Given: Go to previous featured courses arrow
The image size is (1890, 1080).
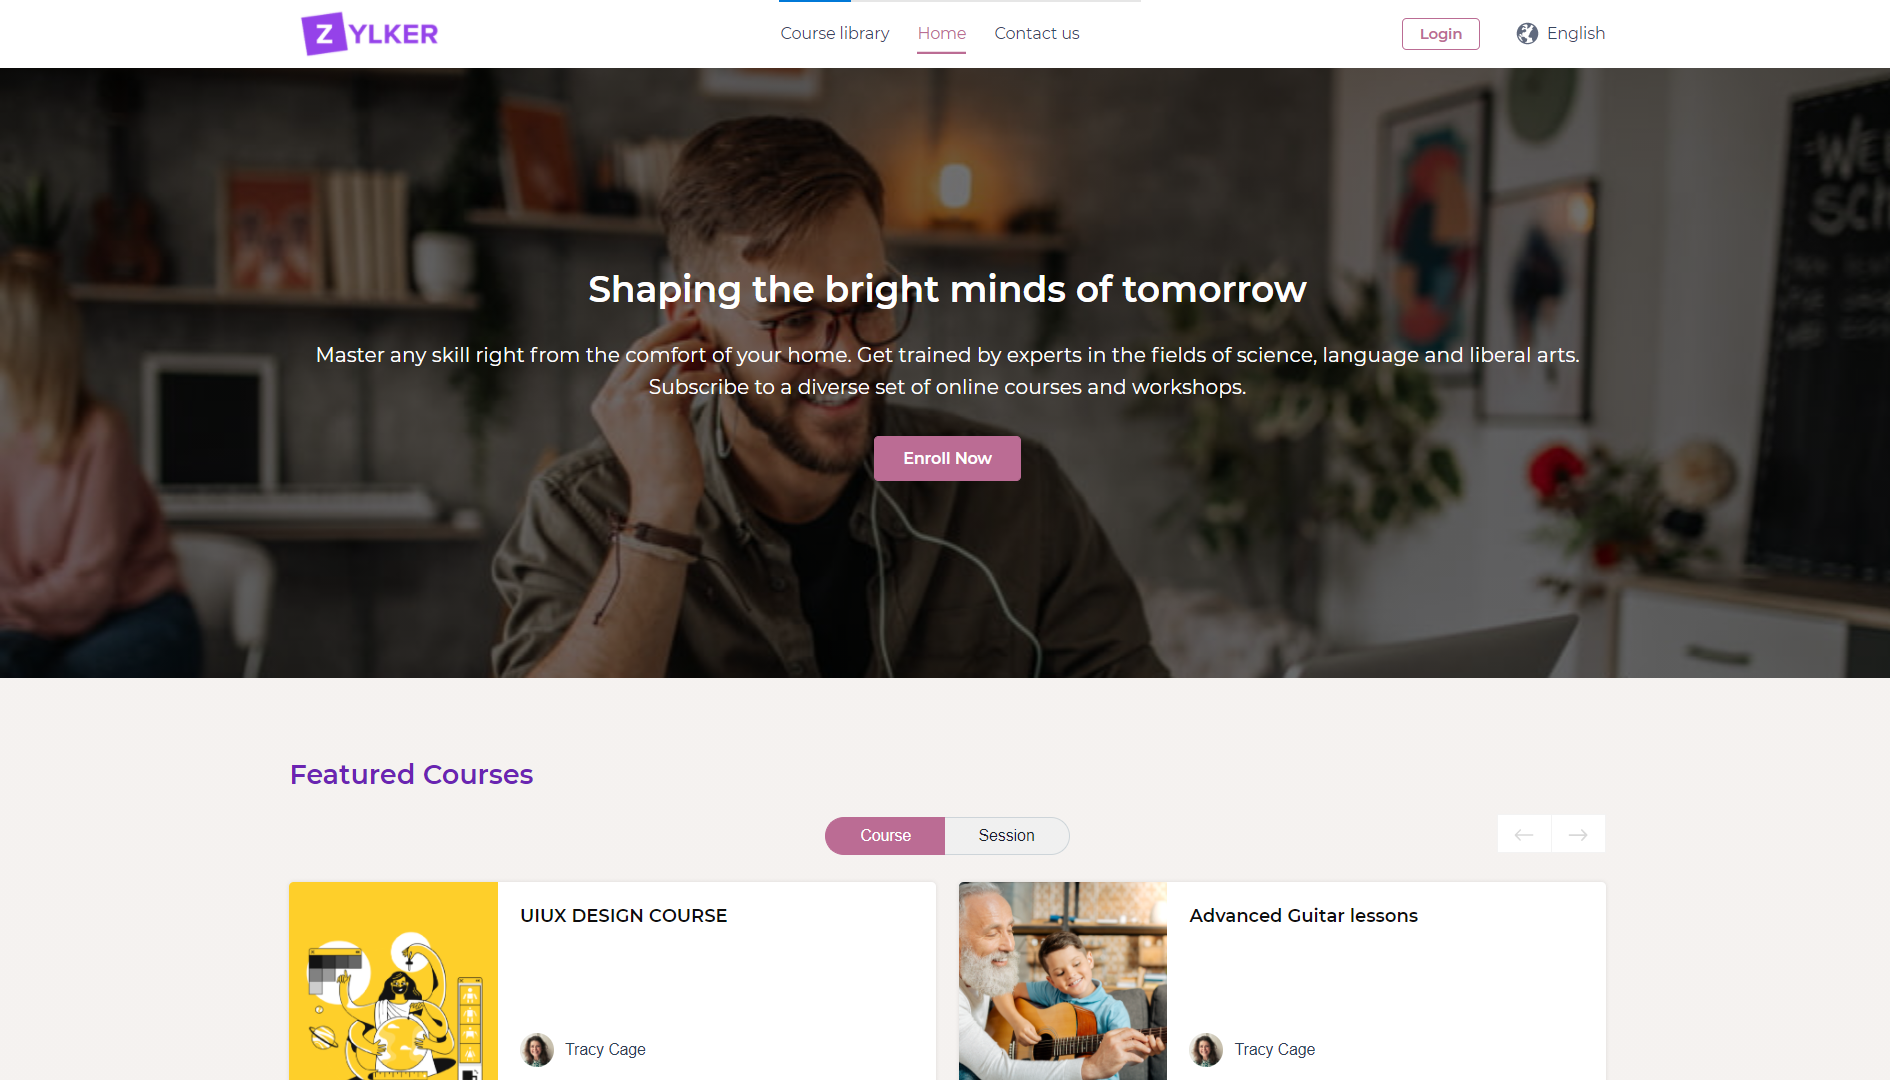Looking at the screenshot, I should click(x=1524, y=834).
